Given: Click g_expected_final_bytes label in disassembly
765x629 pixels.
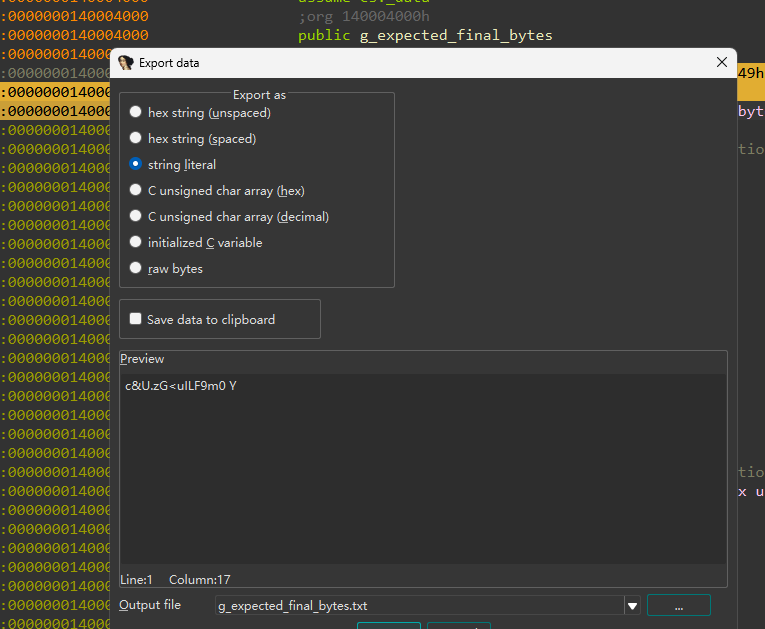Looking at the screenshot, I should [x=456, y=36].
